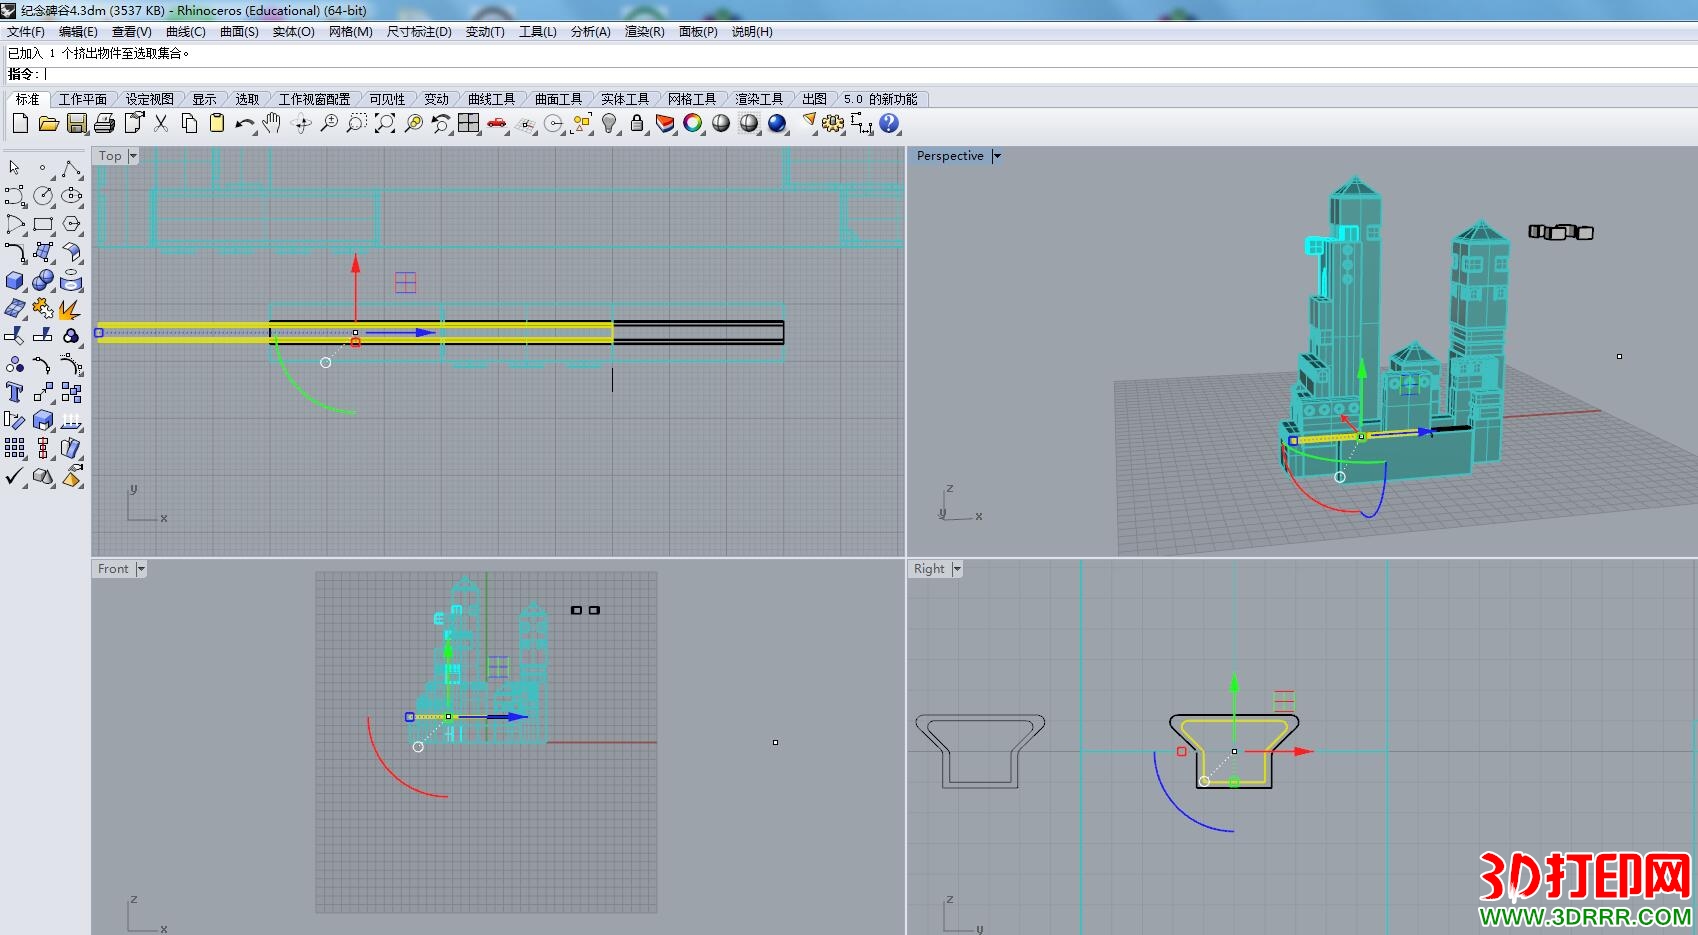
Task: Open the 渲染(R) menu
Action: [x=644, y=32]
